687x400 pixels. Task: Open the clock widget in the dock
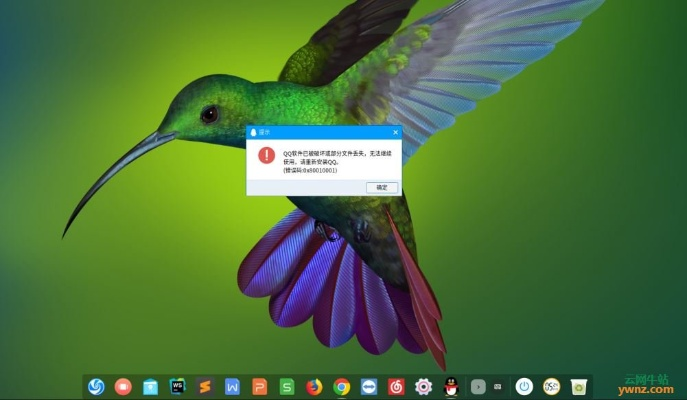(550, 386)
